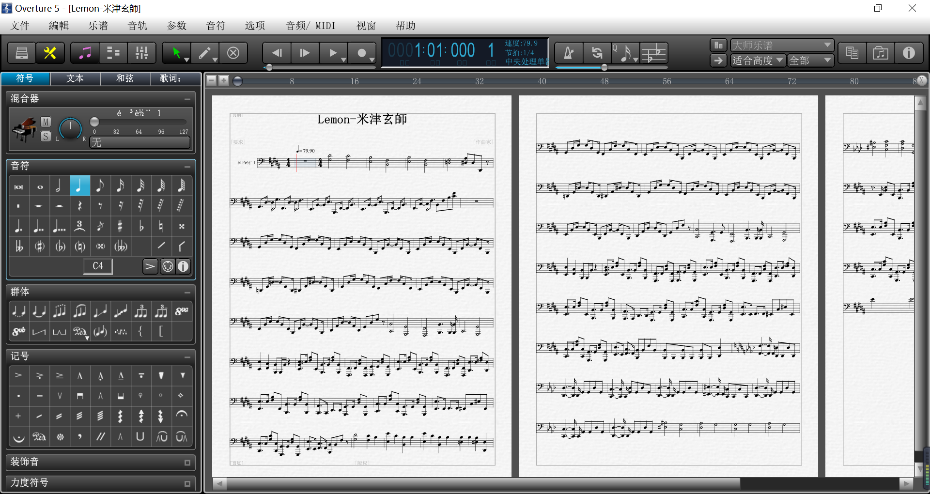Image resolution: width=930 pixels, height=494 pixels.
Task: Open the eraser circle-X tool
Action: coord(233,53)
